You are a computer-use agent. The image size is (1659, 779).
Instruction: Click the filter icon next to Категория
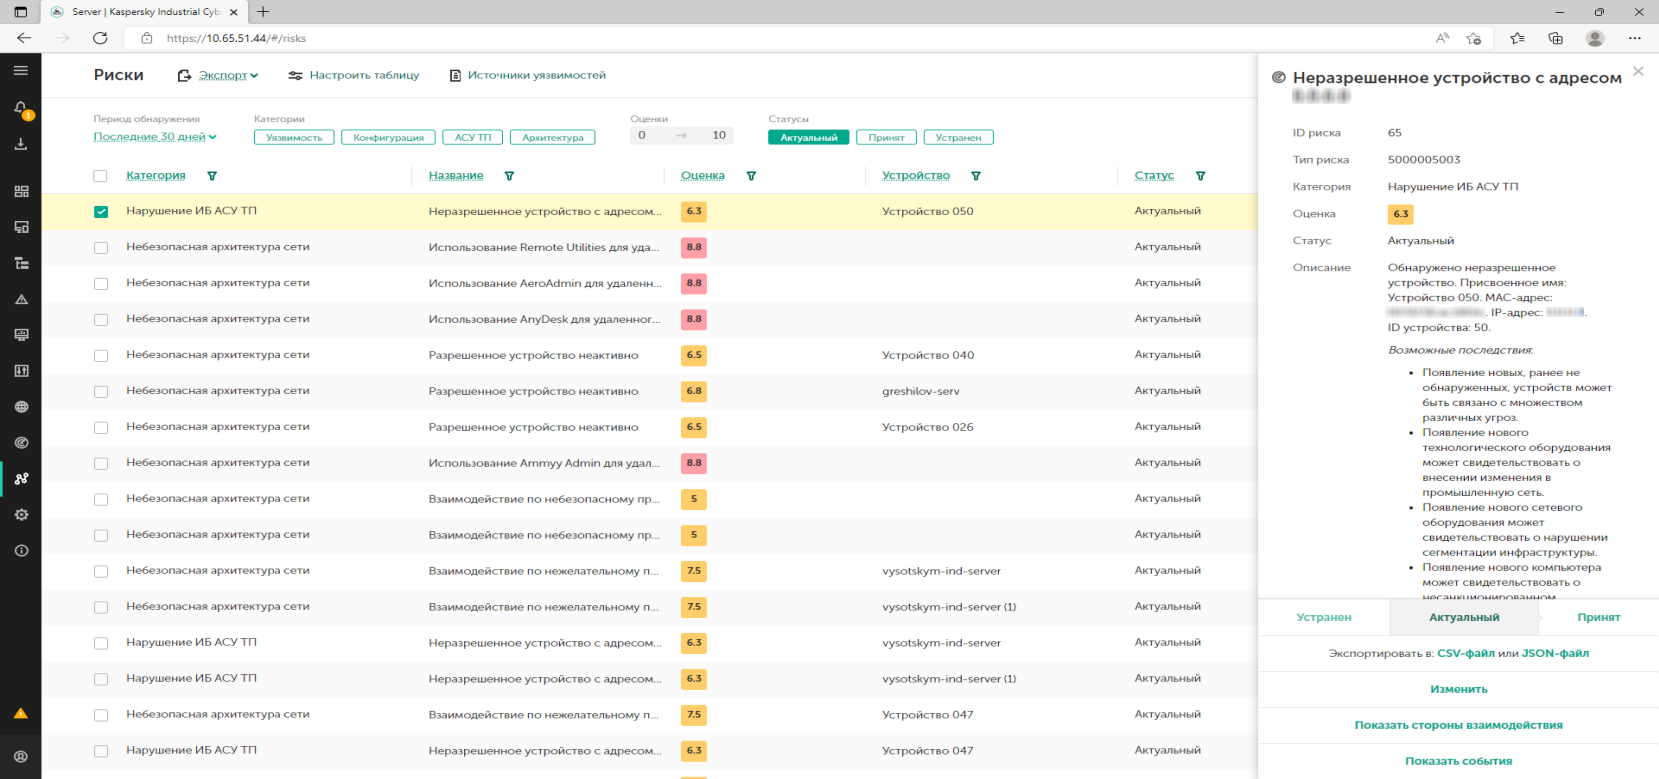tap(212, 176)
